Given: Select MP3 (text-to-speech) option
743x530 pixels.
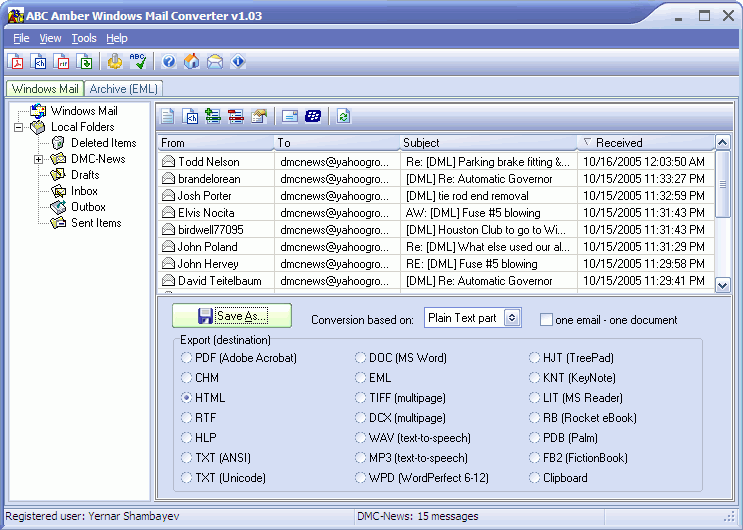Looking at the screenshot, I should [x=361, y=458].
